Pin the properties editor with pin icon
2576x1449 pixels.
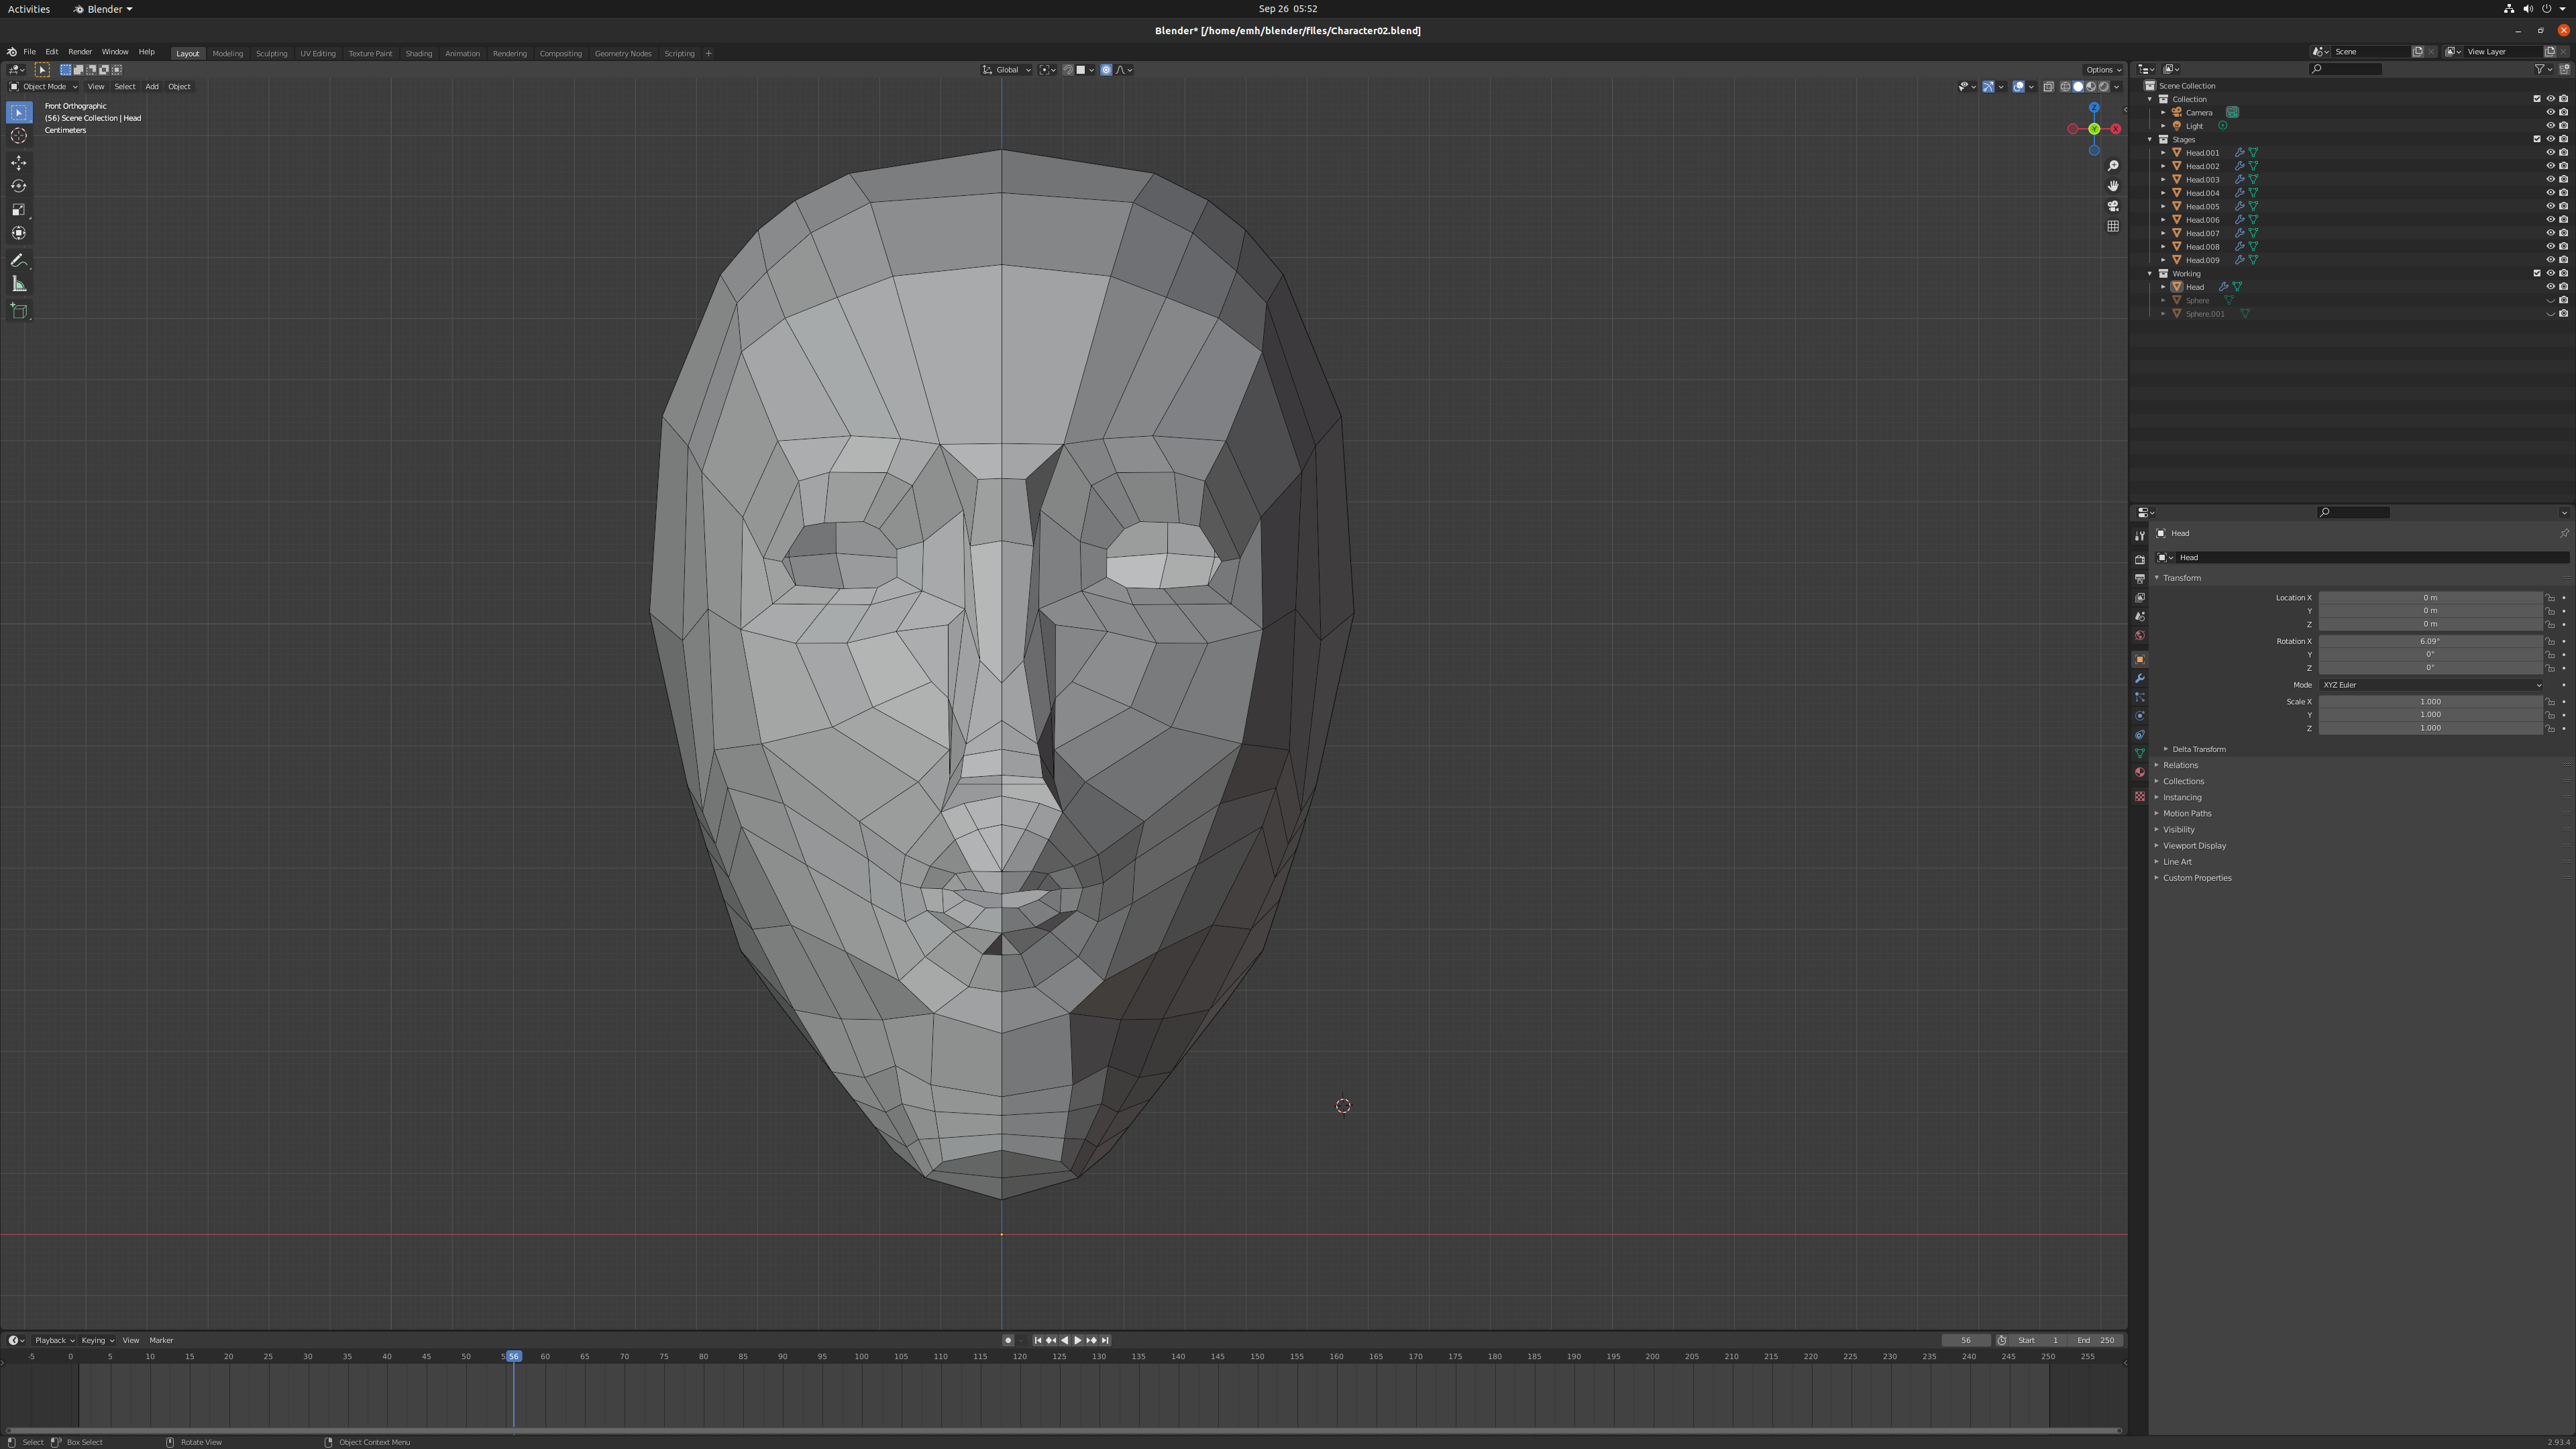(x=2564, y=533)
